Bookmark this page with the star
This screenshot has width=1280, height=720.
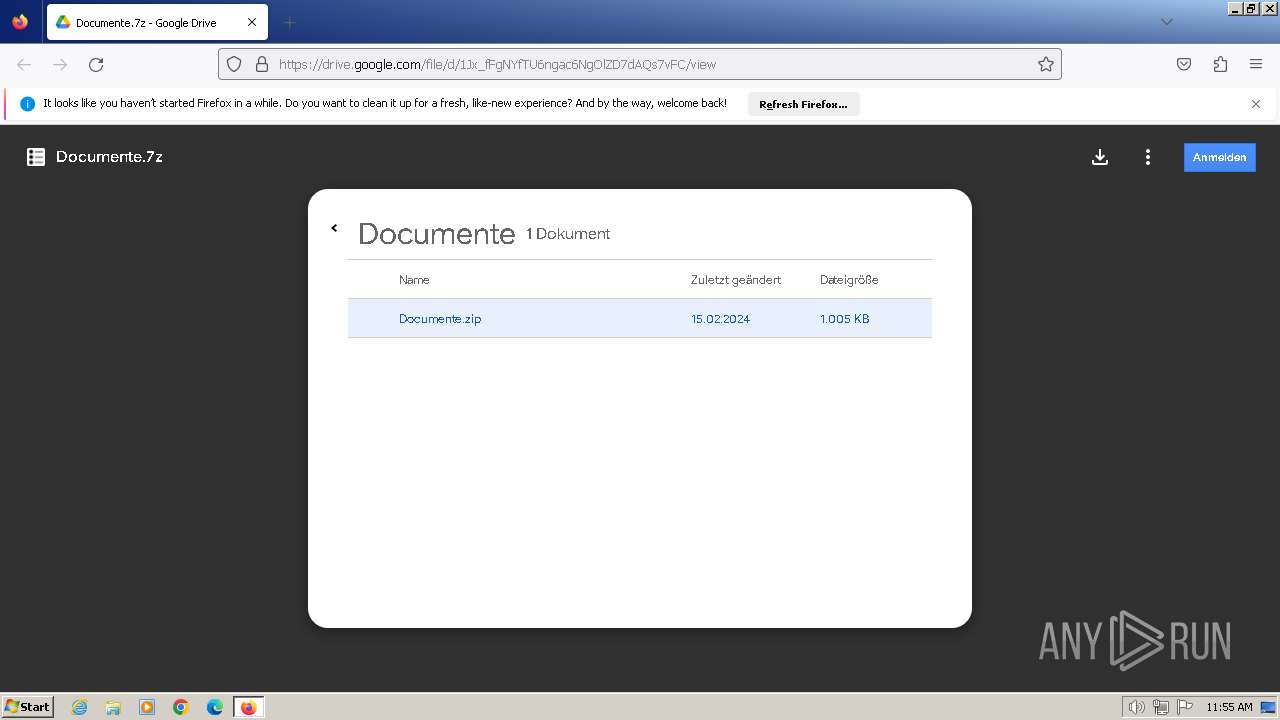pyautogui.click(x=1046, y=64)
